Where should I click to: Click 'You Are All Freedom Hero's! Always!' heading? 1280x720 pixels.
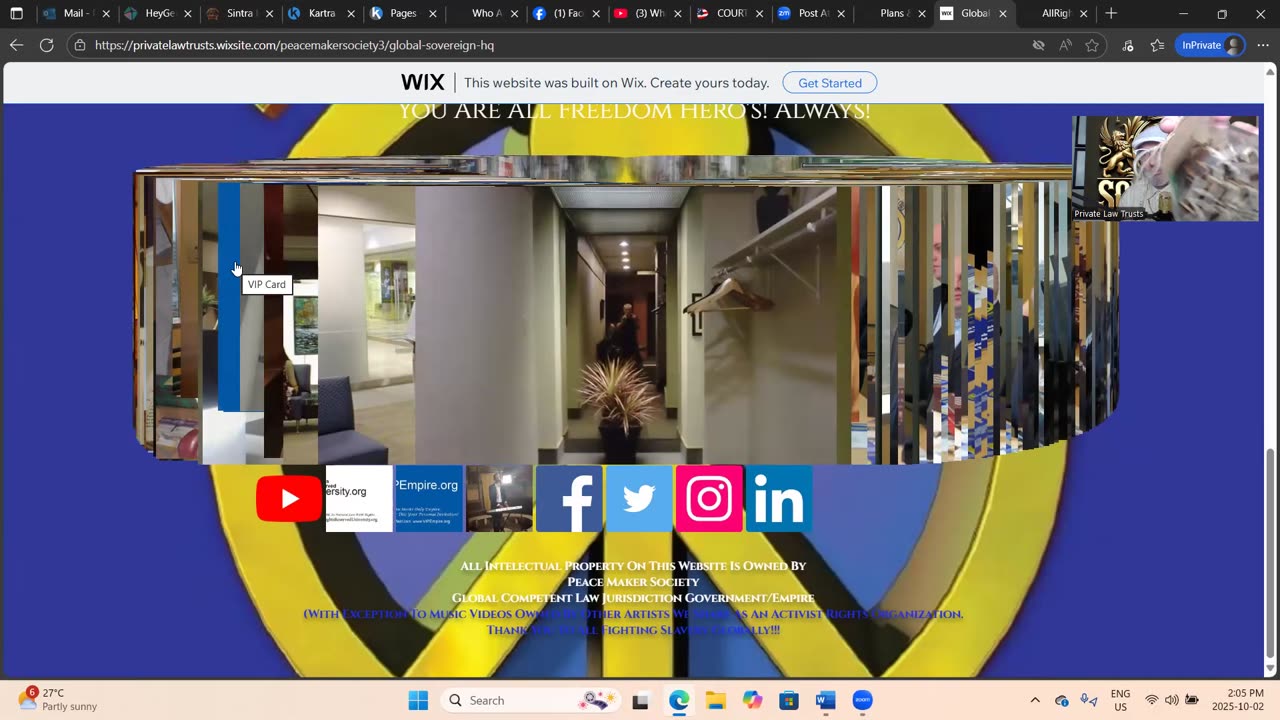[634, 111]
